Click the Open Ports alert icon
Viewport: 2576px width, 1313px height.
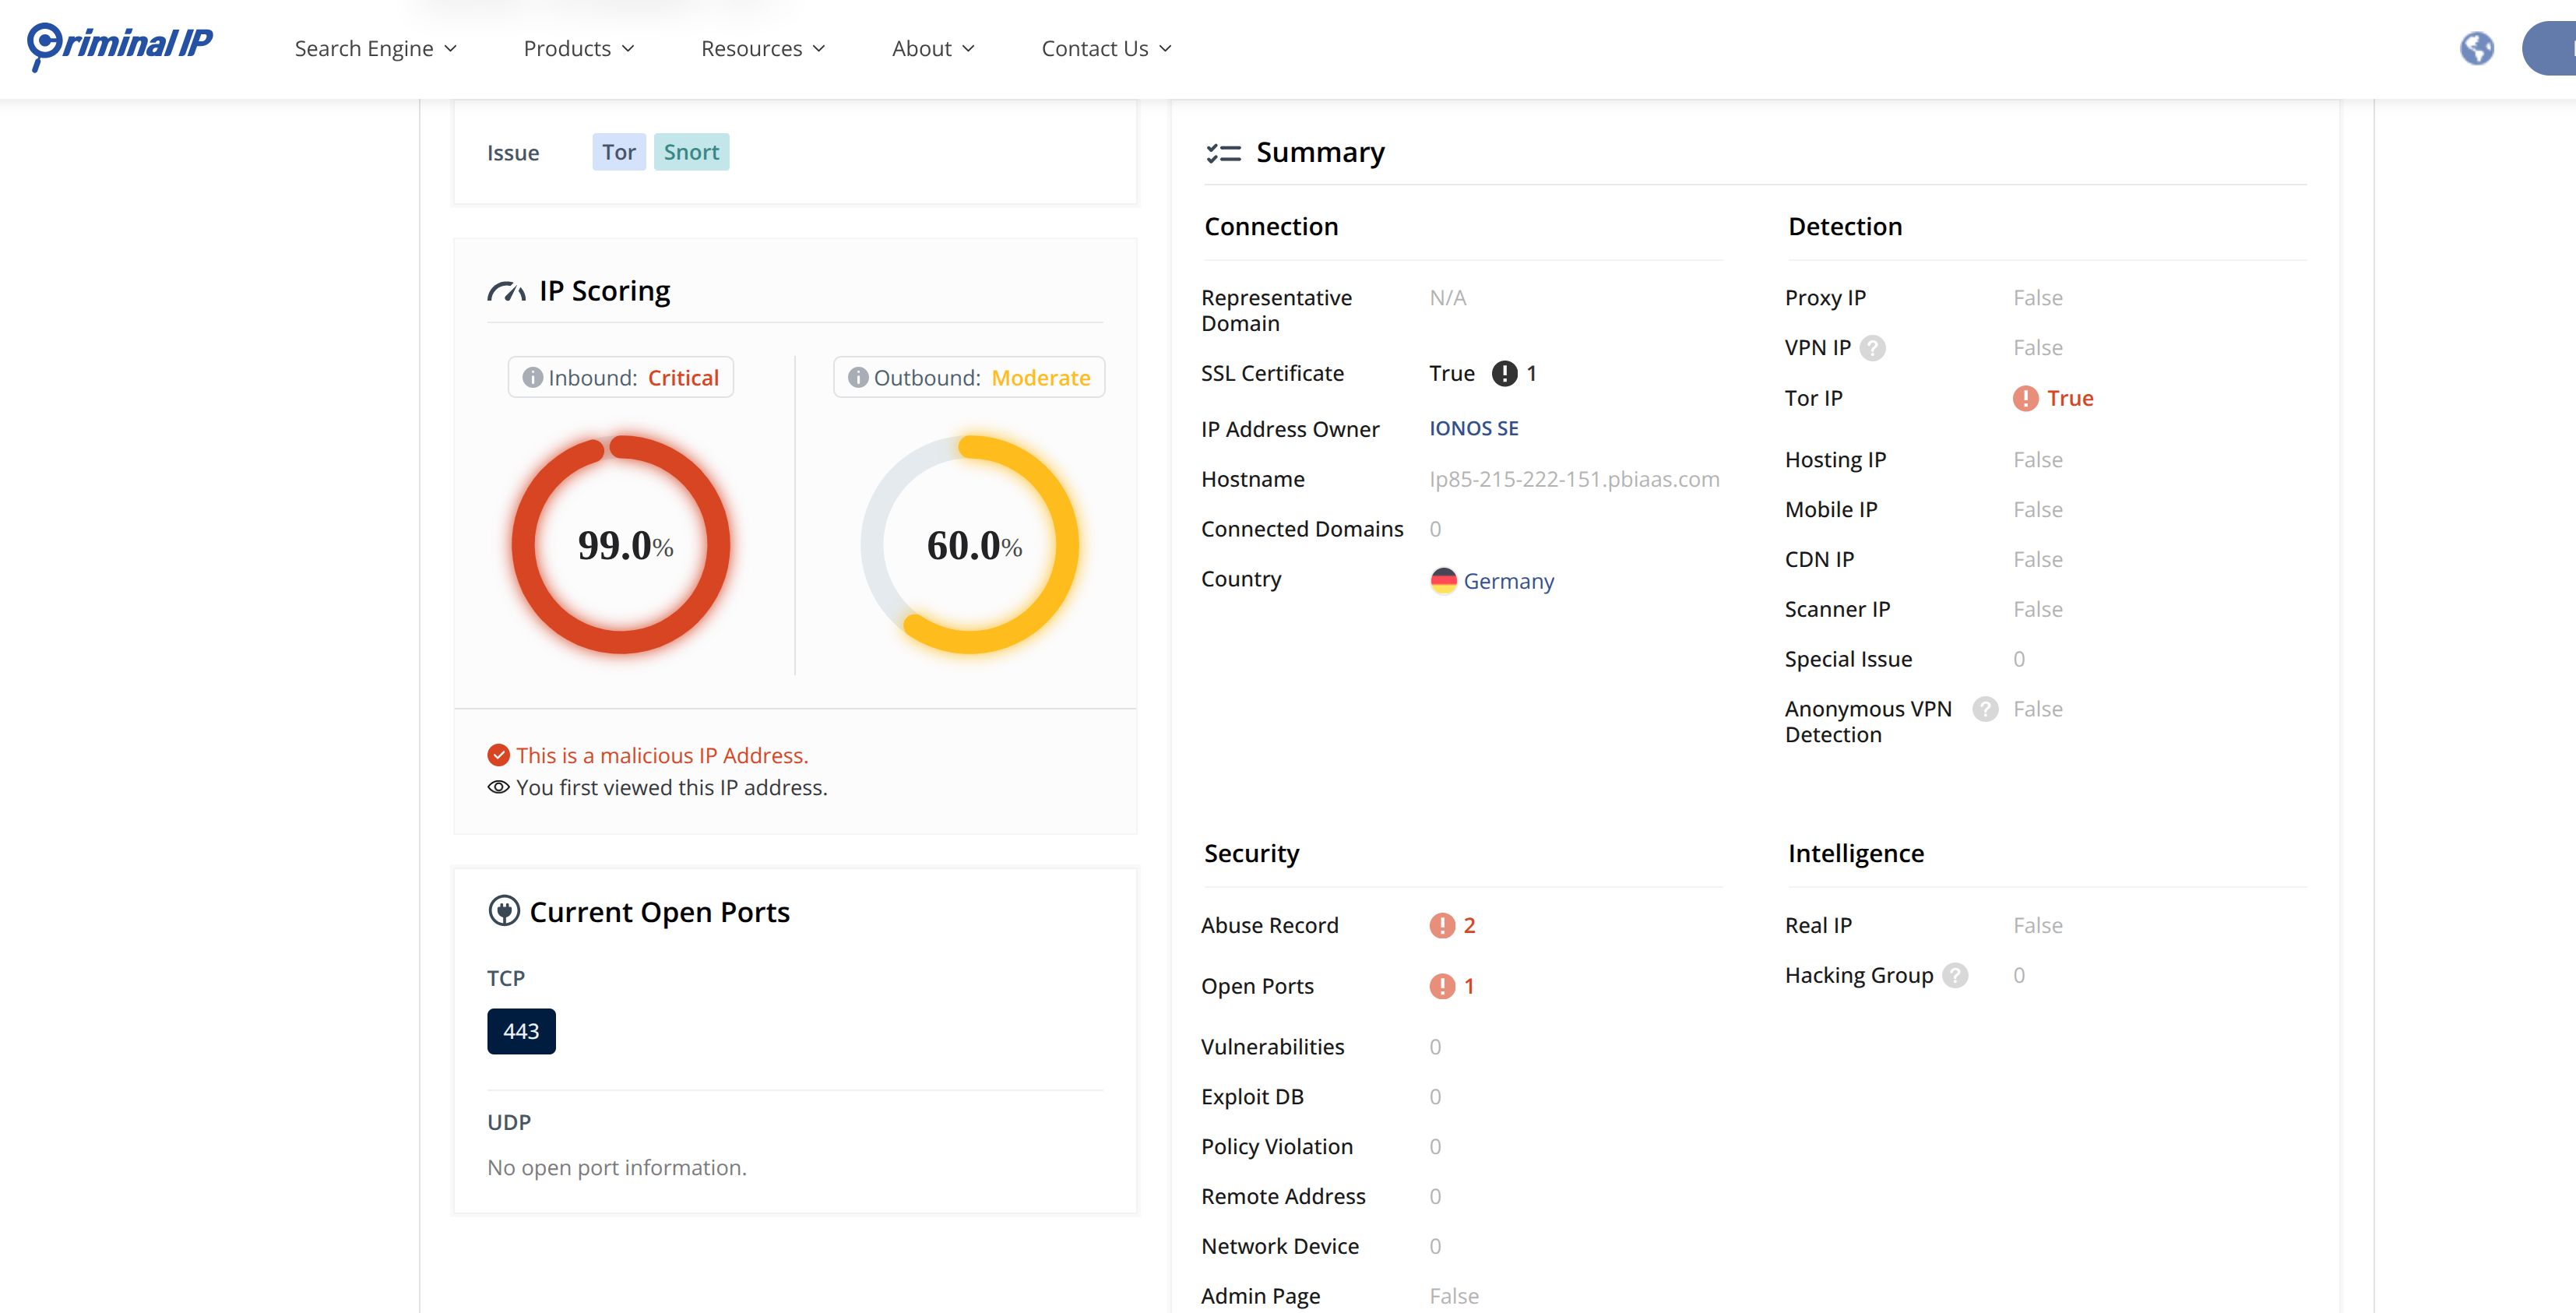[1442, 987]
